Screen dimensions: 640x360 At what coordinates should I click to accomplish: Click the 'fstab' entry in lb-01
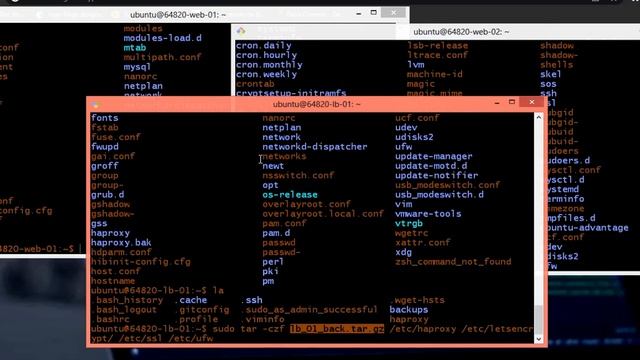point(105,128)
